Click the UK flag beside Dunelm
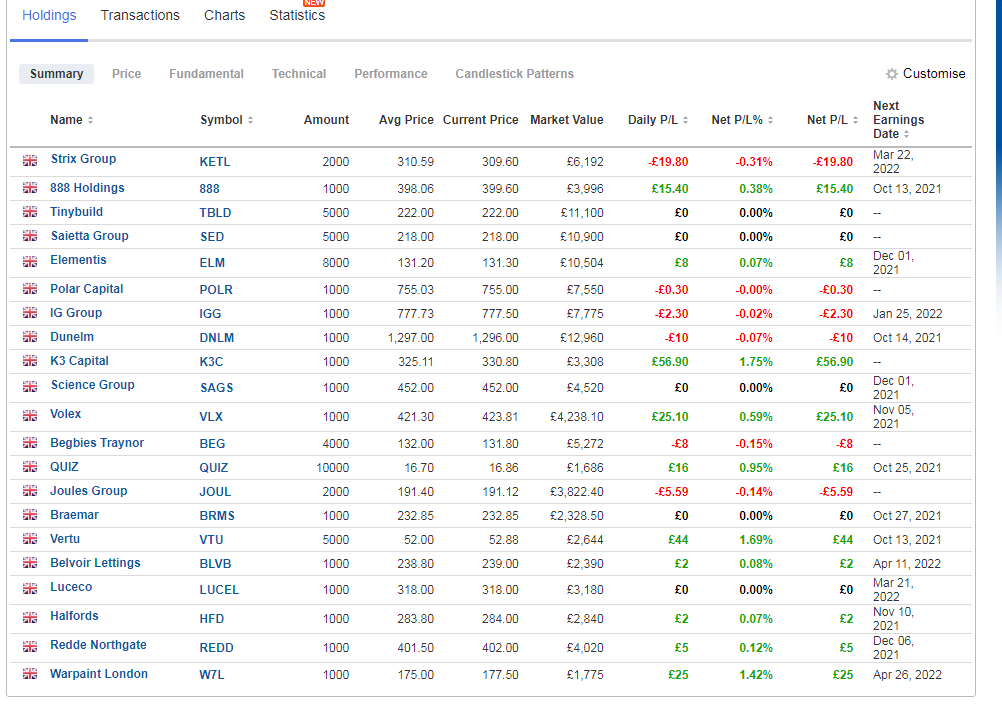The width and height of the screenshot is (1002, 705). [30, 336]
